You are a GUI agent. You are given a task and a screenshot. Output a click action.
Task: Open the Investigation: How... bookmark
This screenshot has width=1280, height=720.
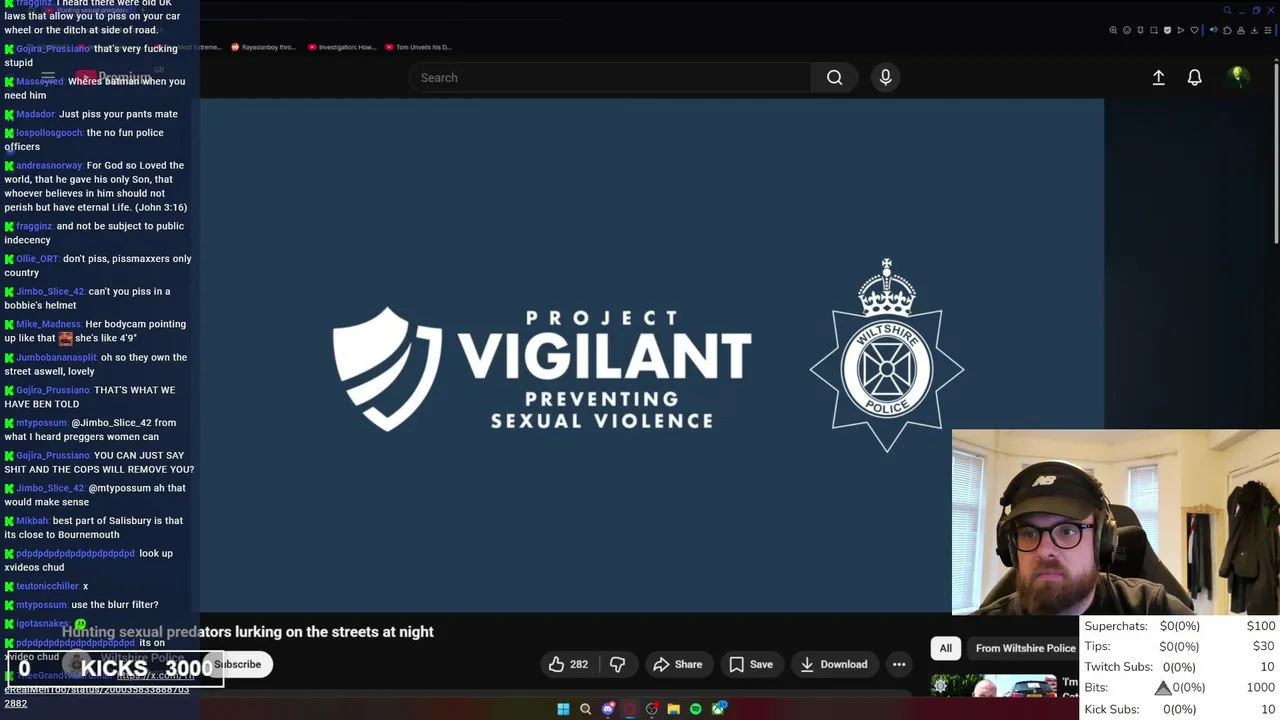click(342, 47)
